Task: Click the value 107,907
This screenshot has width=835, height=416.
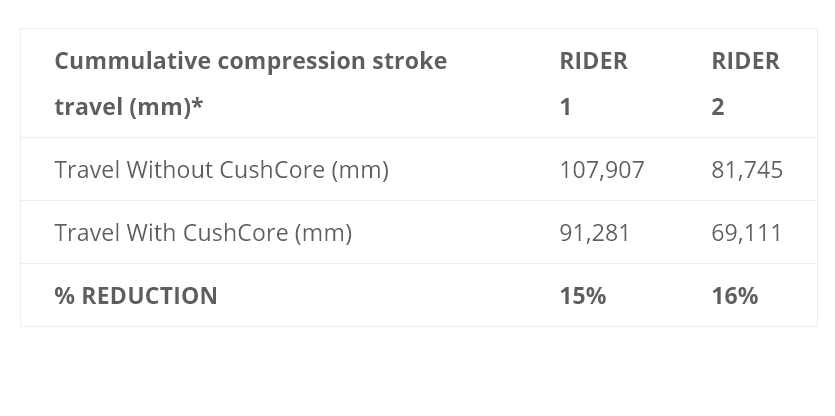Action: coord(602,170)
